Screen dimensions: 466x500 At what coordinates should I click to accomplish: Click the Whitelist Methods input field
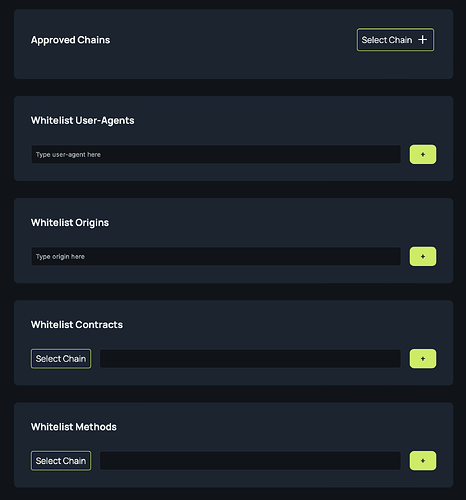click(250, 461)
